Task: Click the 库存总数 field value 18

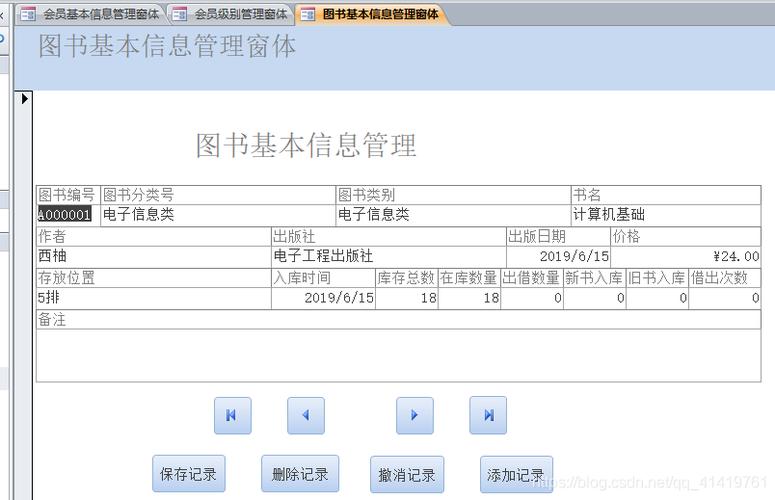Action: pos(407,298)
